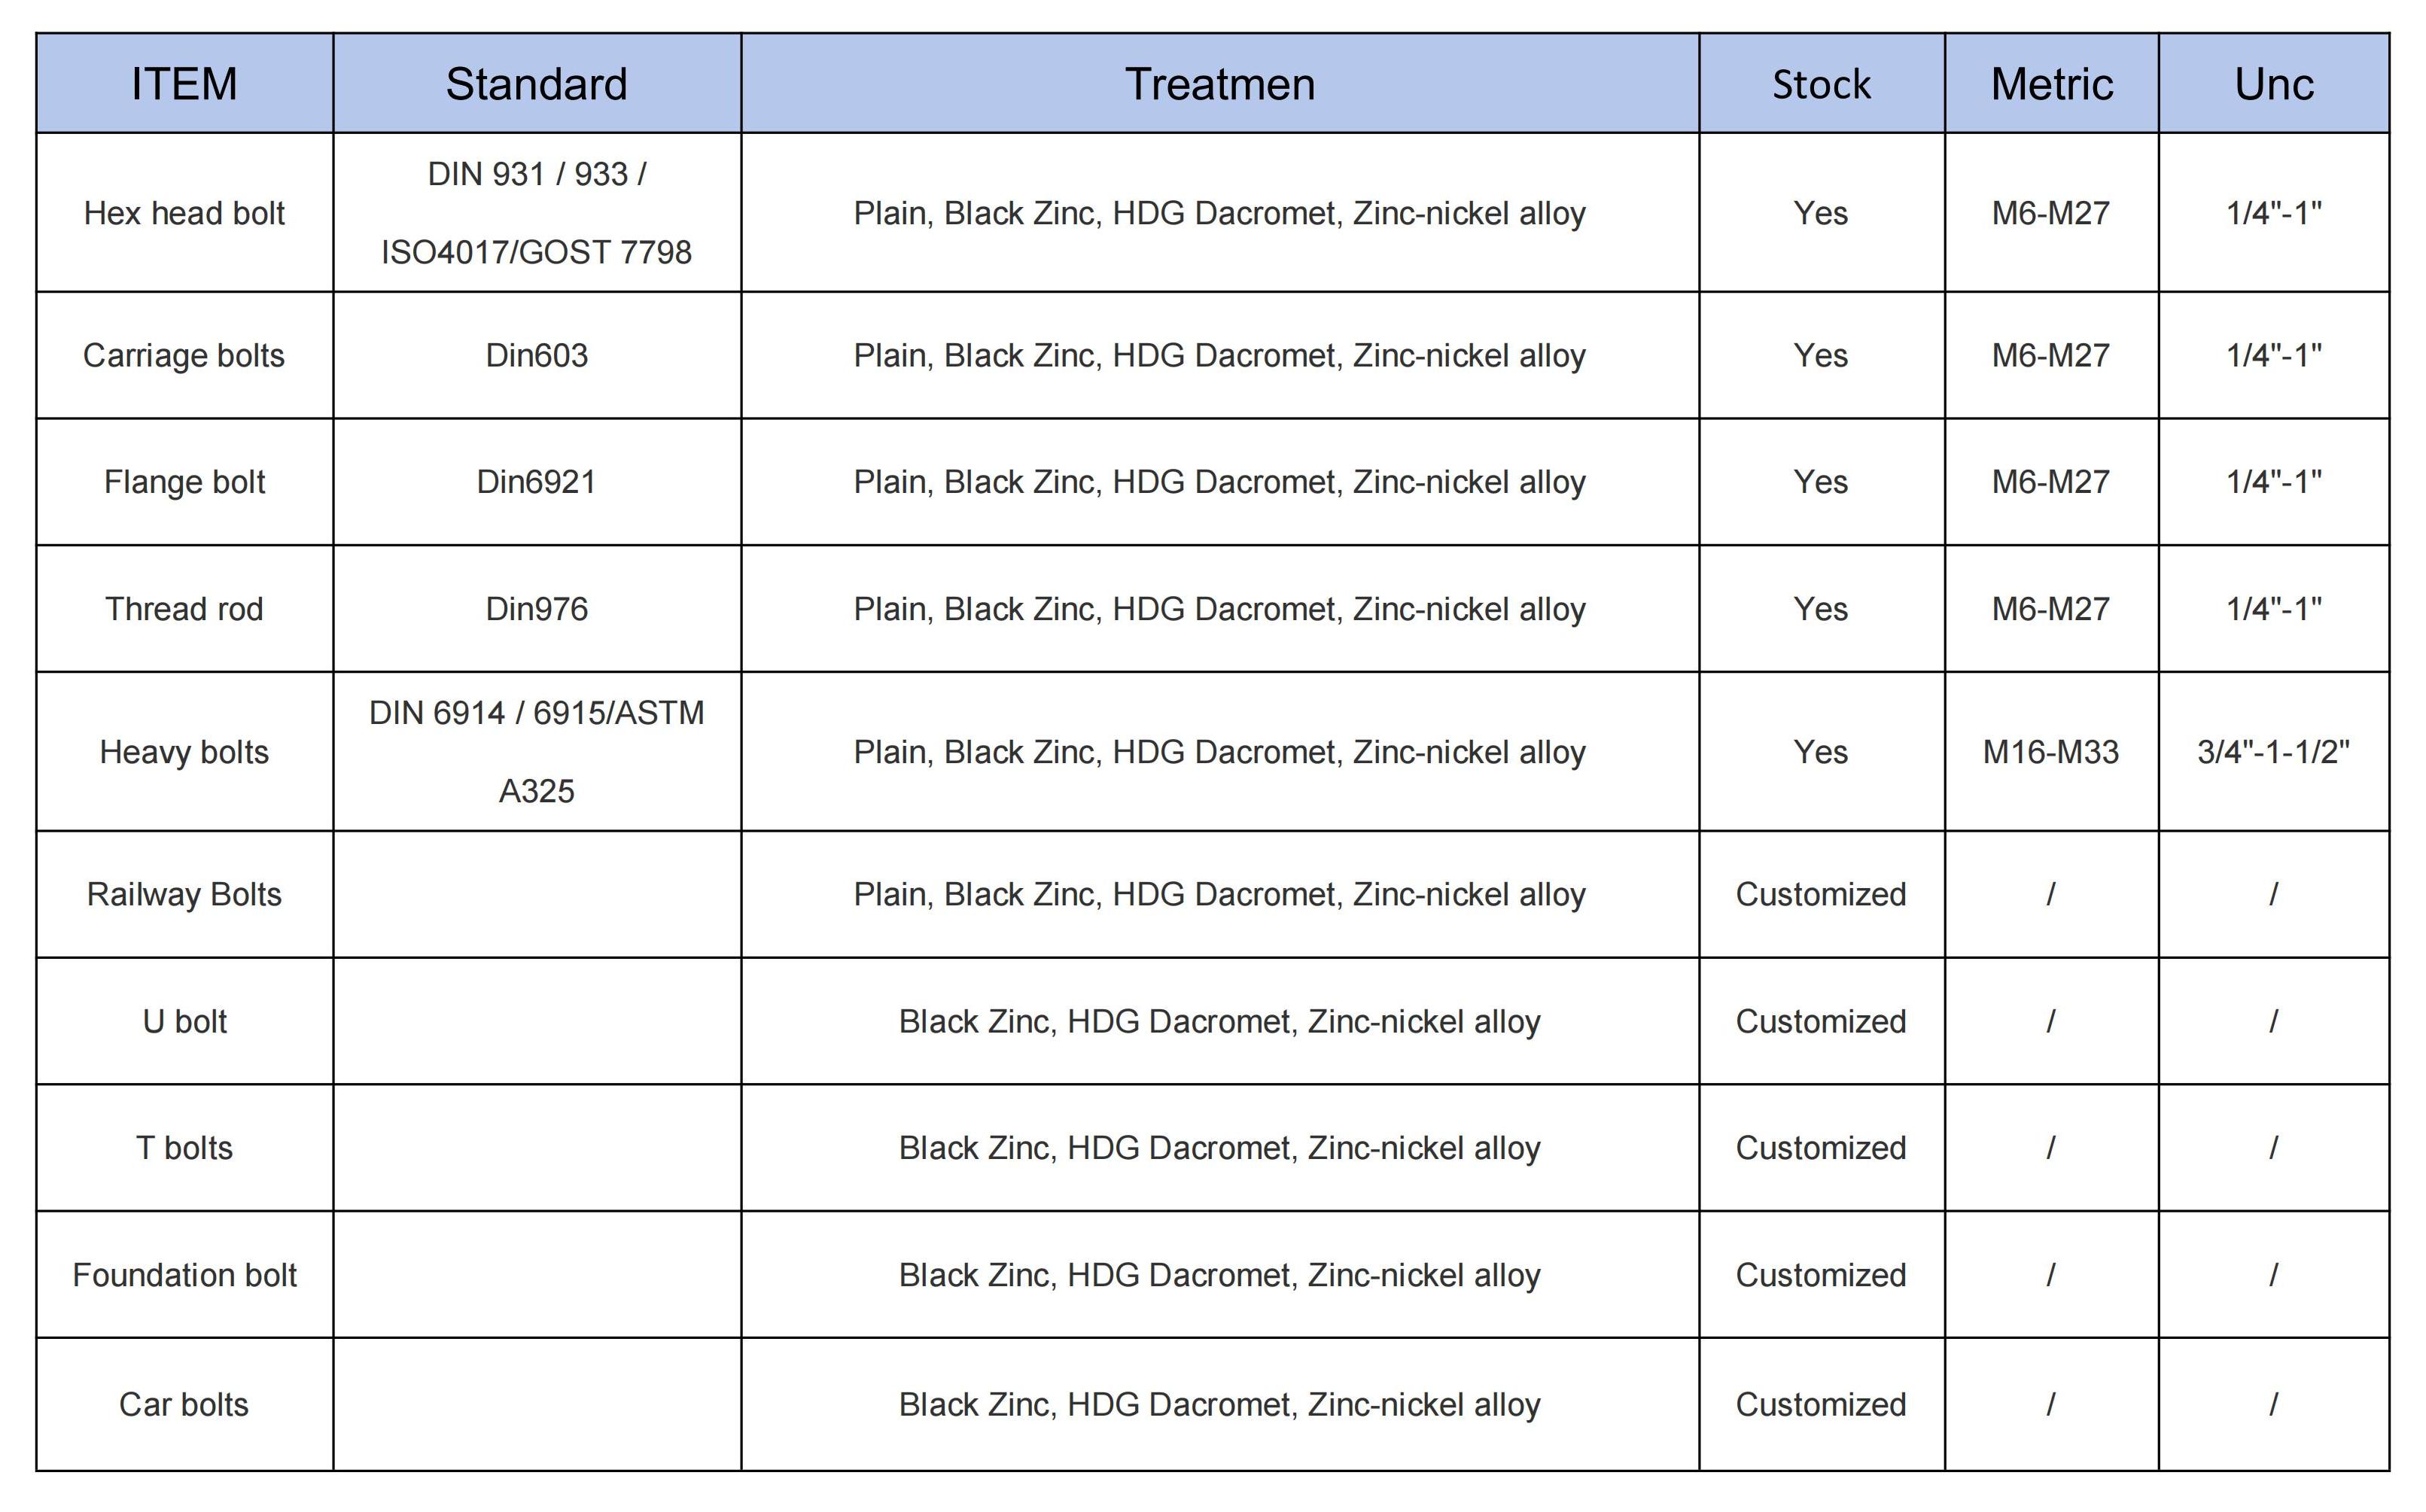Viewport: 2426px width, 1512px height.
Task: Select the Stock column header
Action: coord(1821,83)
